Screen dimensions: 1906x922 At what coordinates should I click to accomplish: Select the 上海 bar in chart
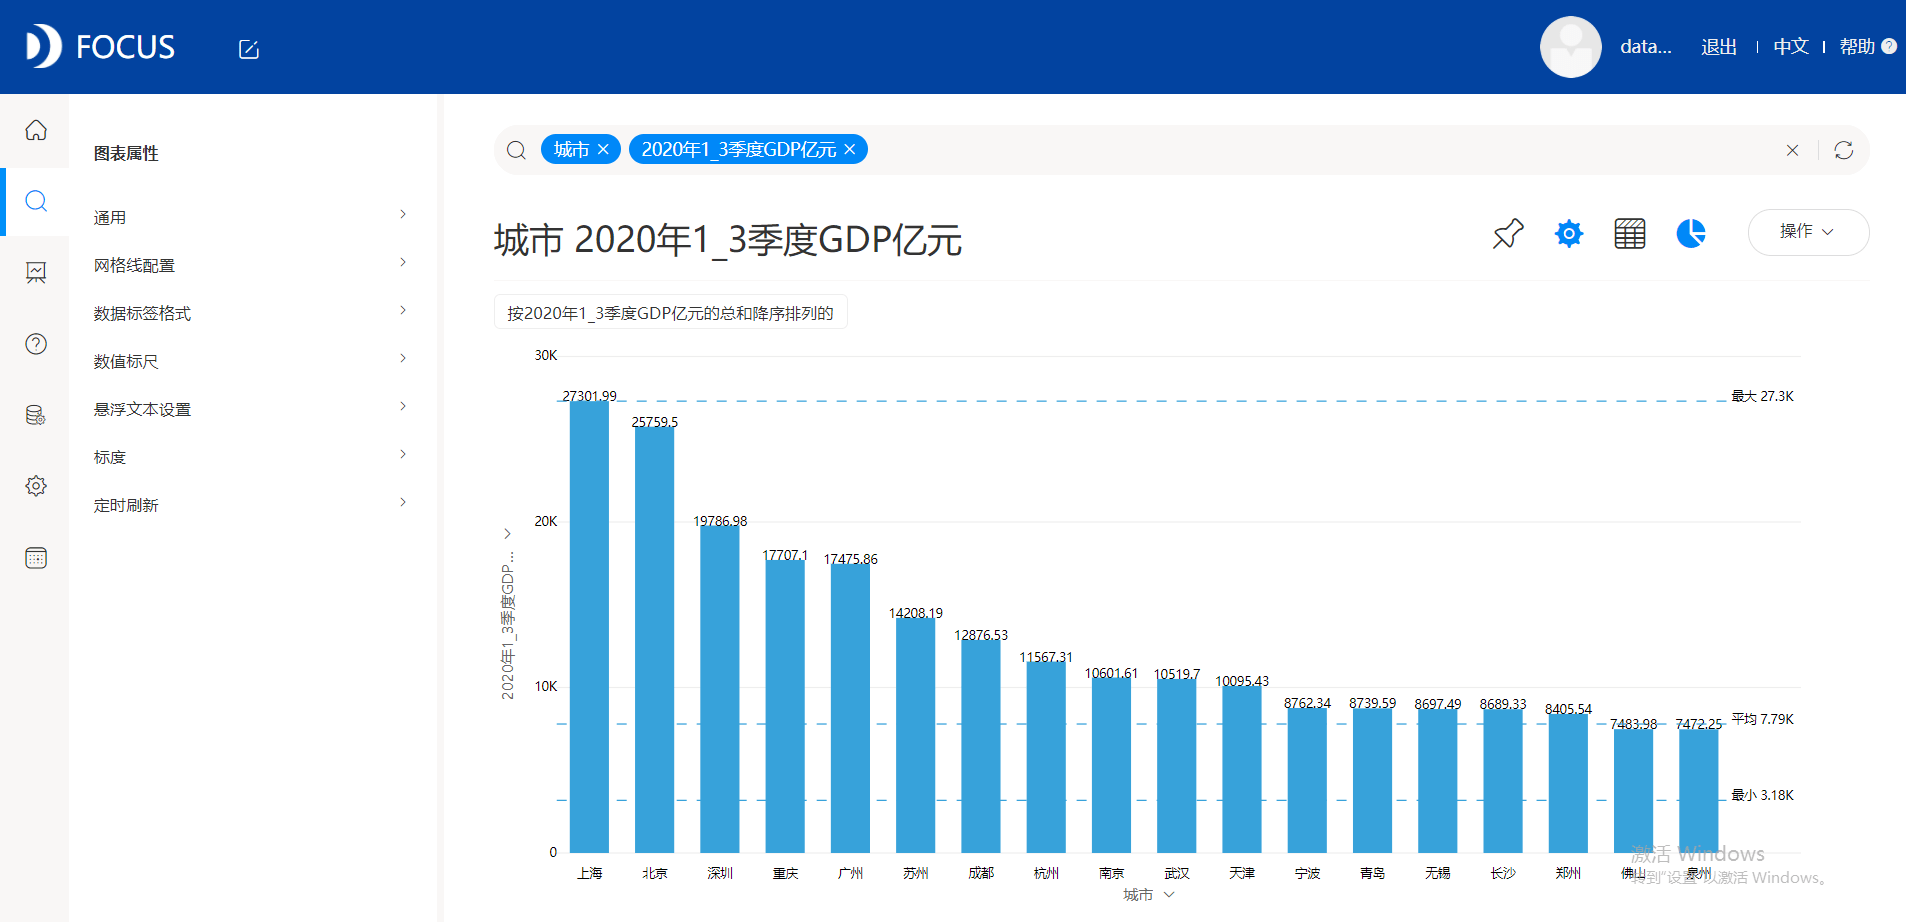tap(589, 627)
